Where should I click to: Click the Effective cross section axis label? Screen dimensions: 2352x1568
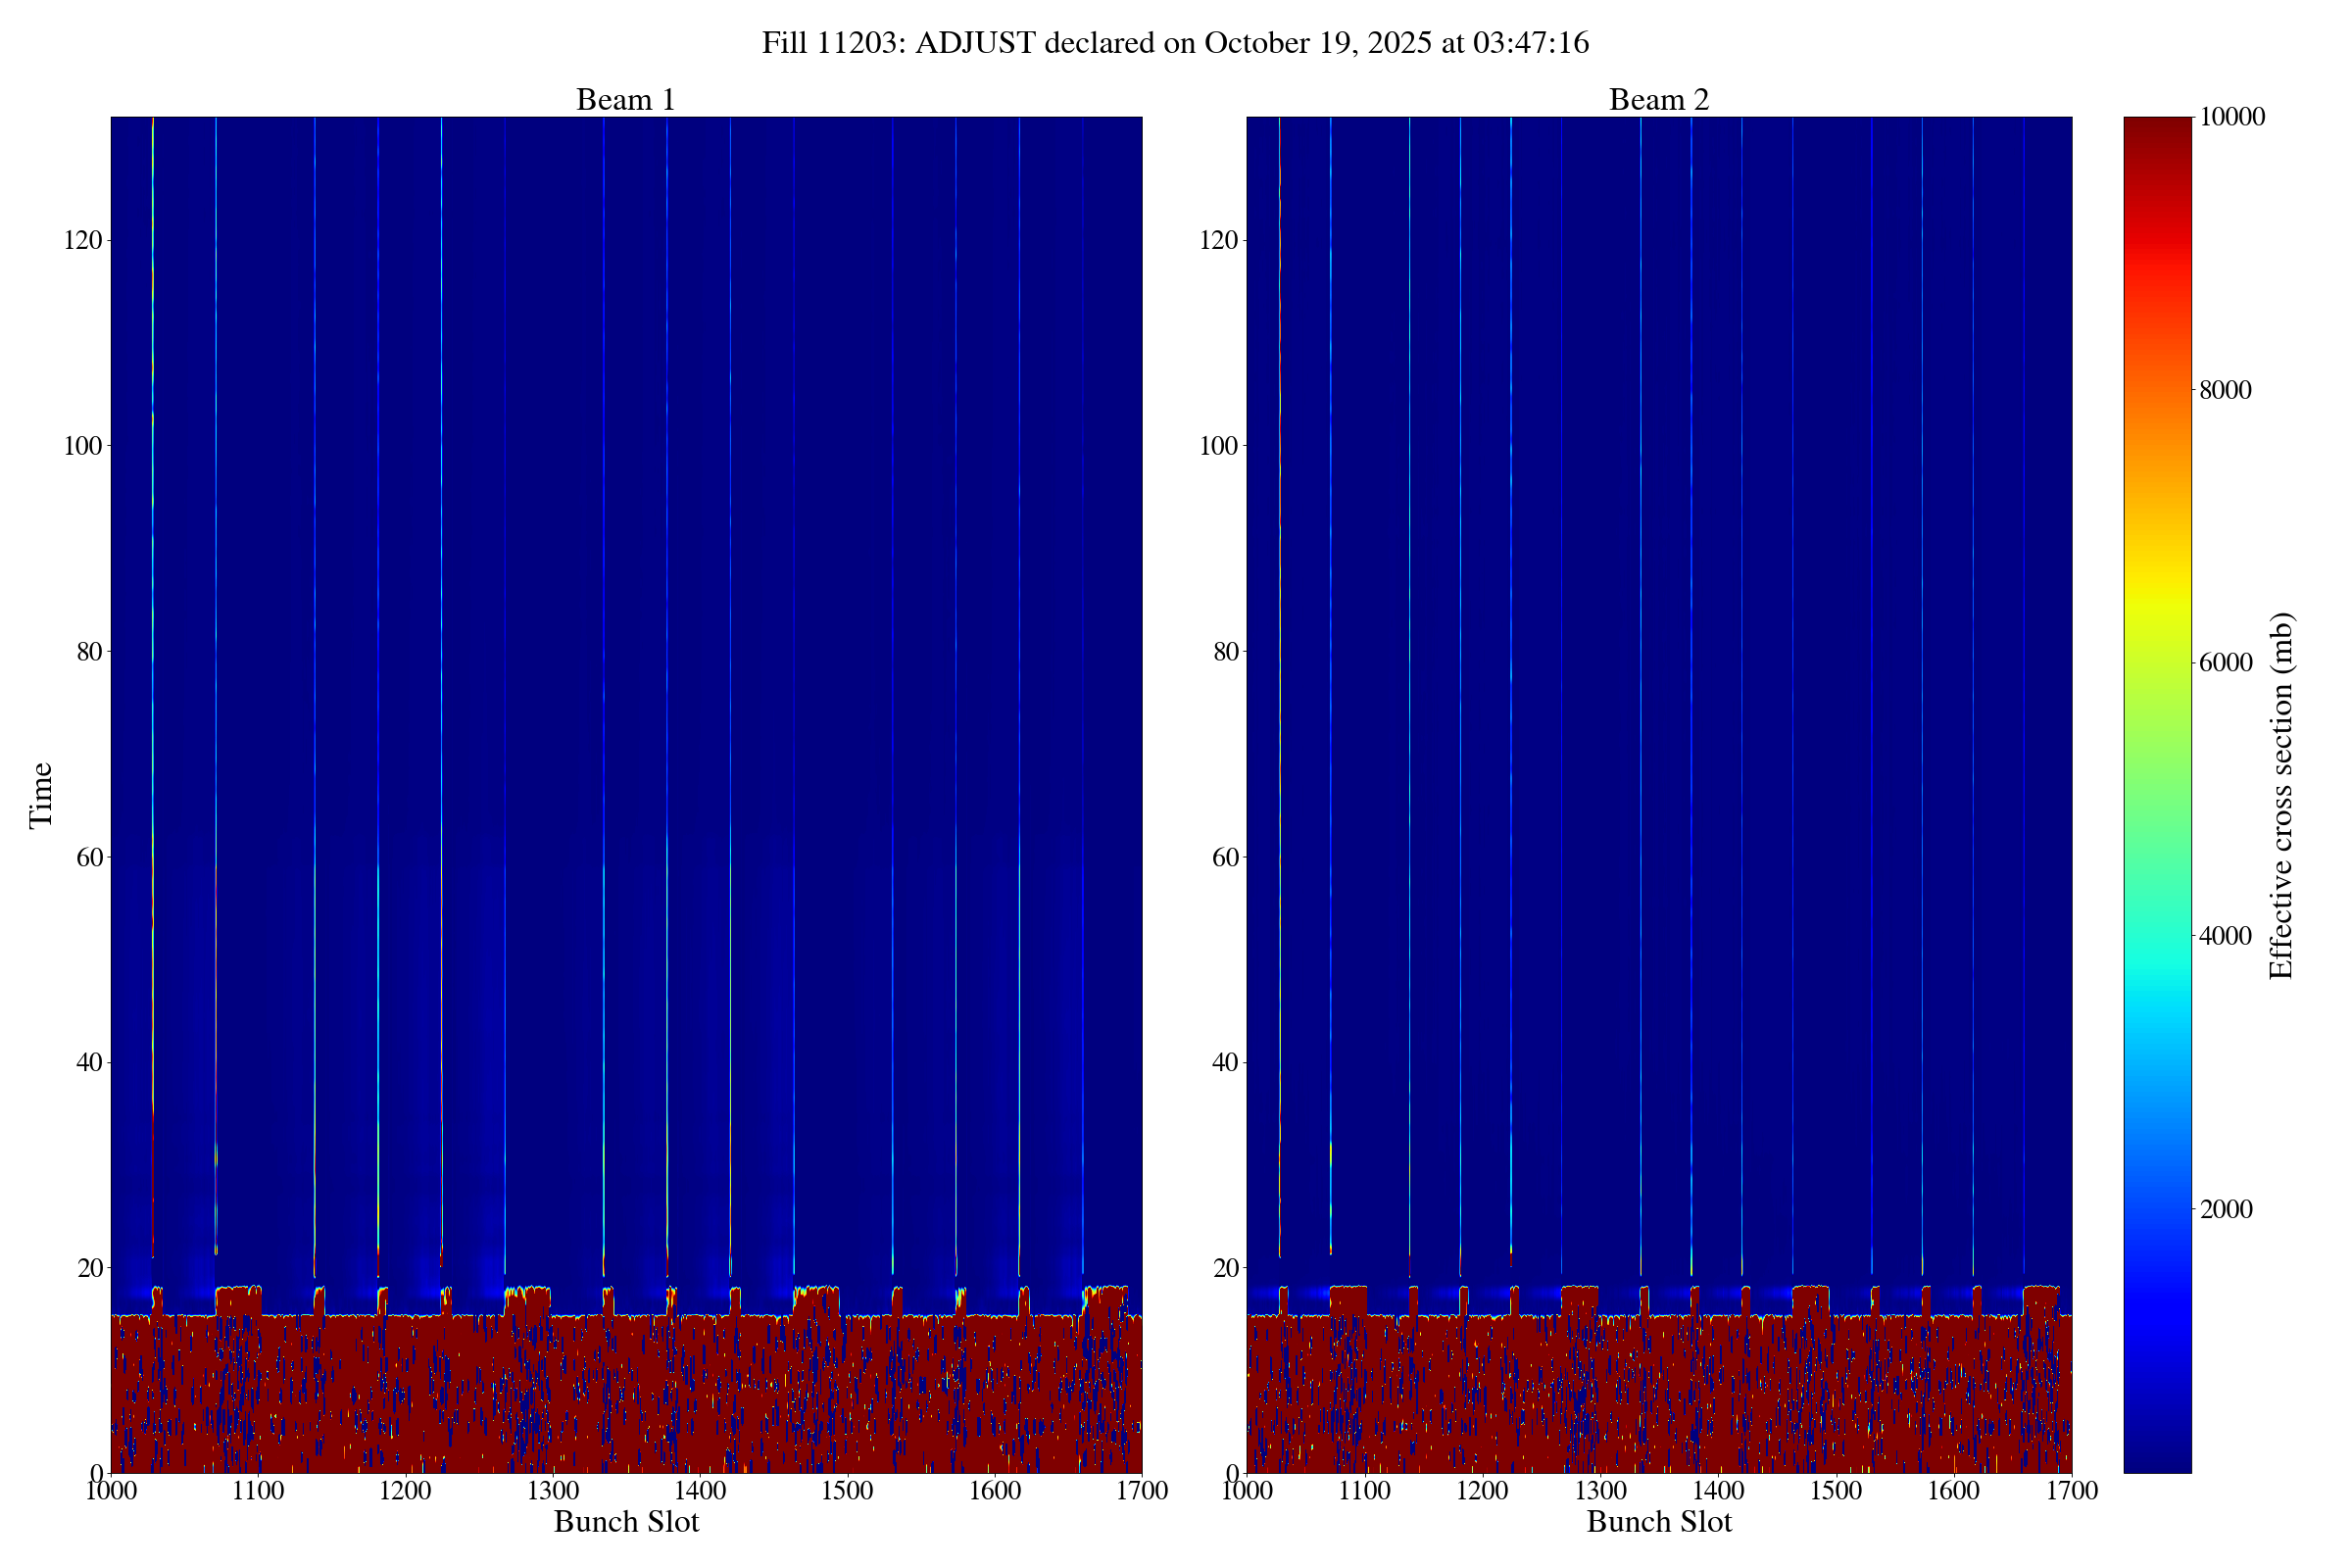tap(2280, 795)
